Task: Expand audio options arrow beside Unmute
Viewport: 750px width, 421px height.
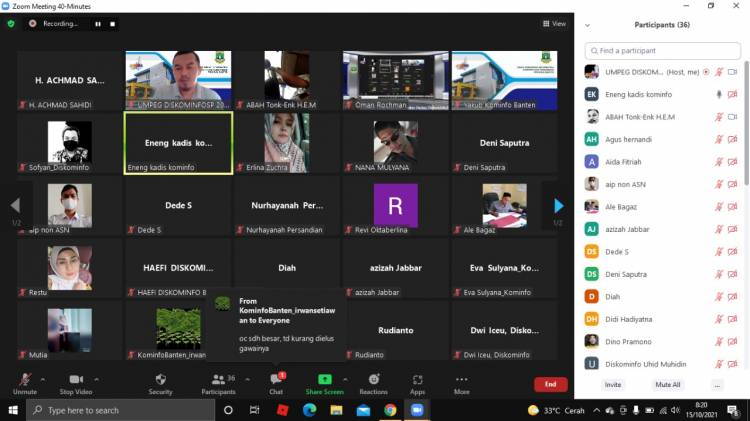Action: [x=43, y=379]
